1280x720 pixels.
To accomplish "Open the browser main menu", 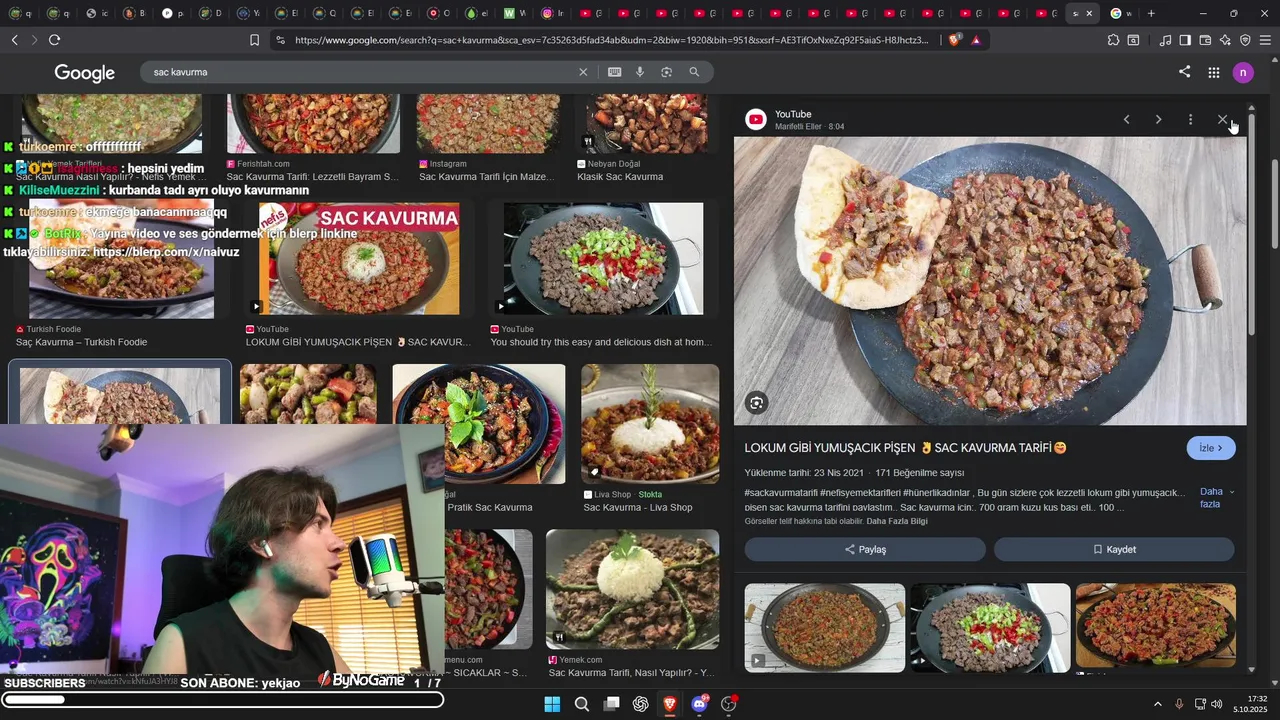I will [1265, 40].
